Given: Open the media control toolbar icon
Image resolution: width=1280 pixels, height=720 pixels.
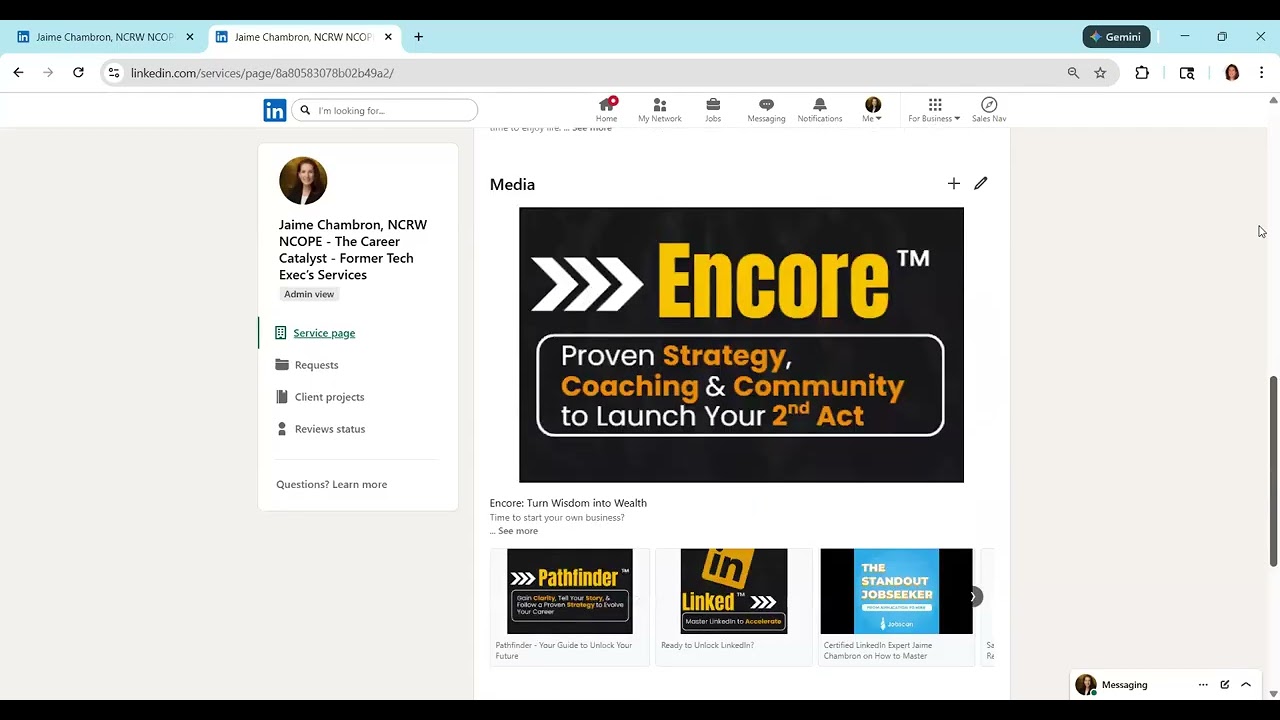Looking at the screenshot, I should [x=1187, y=73].
